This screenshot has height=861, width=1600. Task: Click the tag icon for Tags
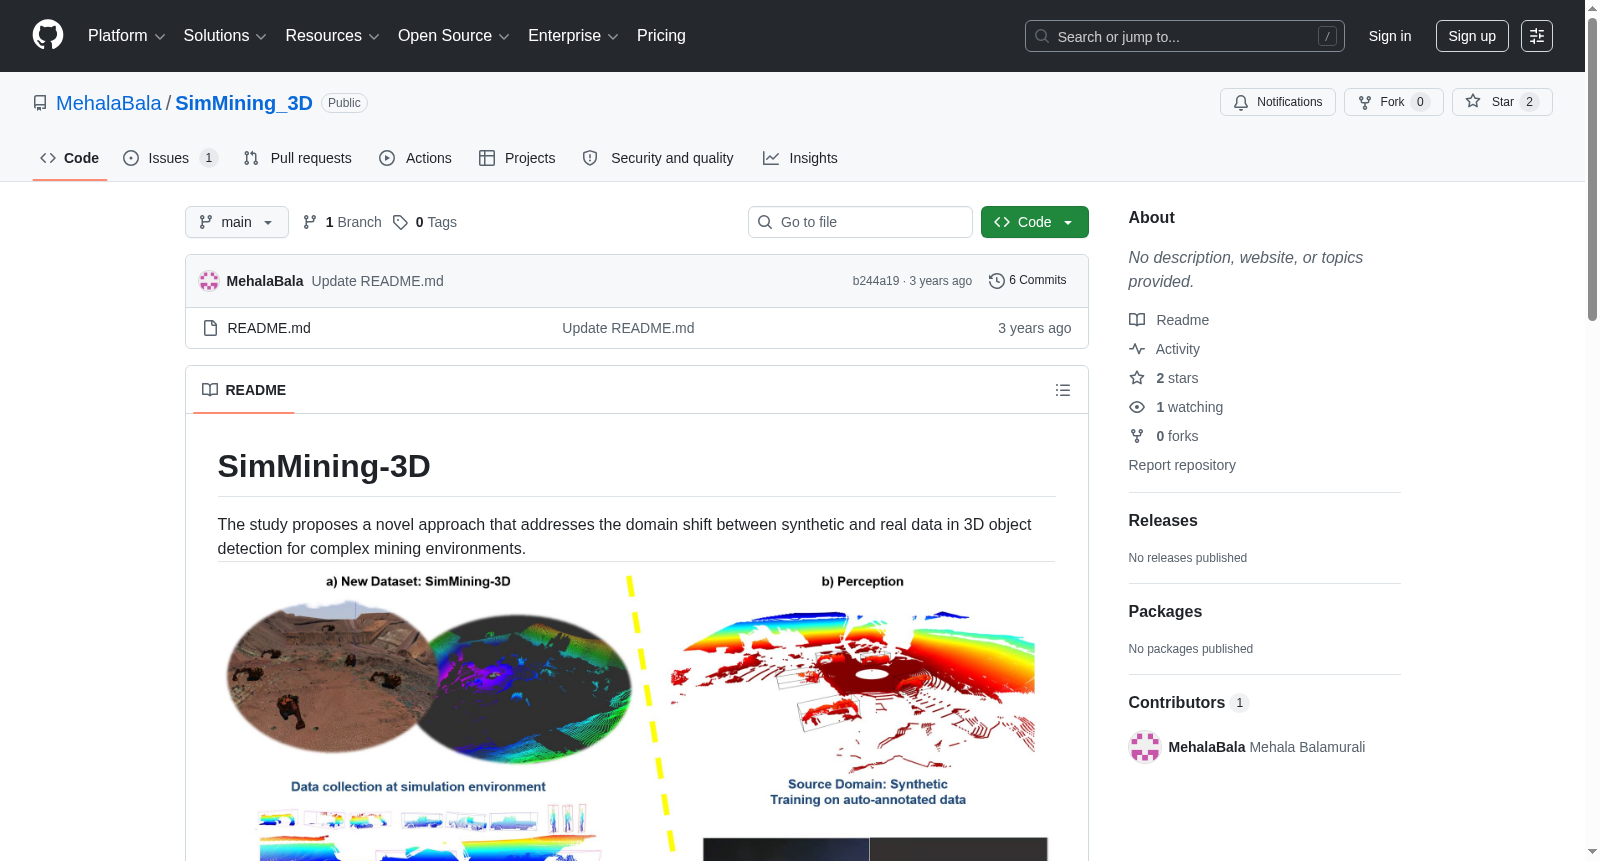click(x=400, y=222)
